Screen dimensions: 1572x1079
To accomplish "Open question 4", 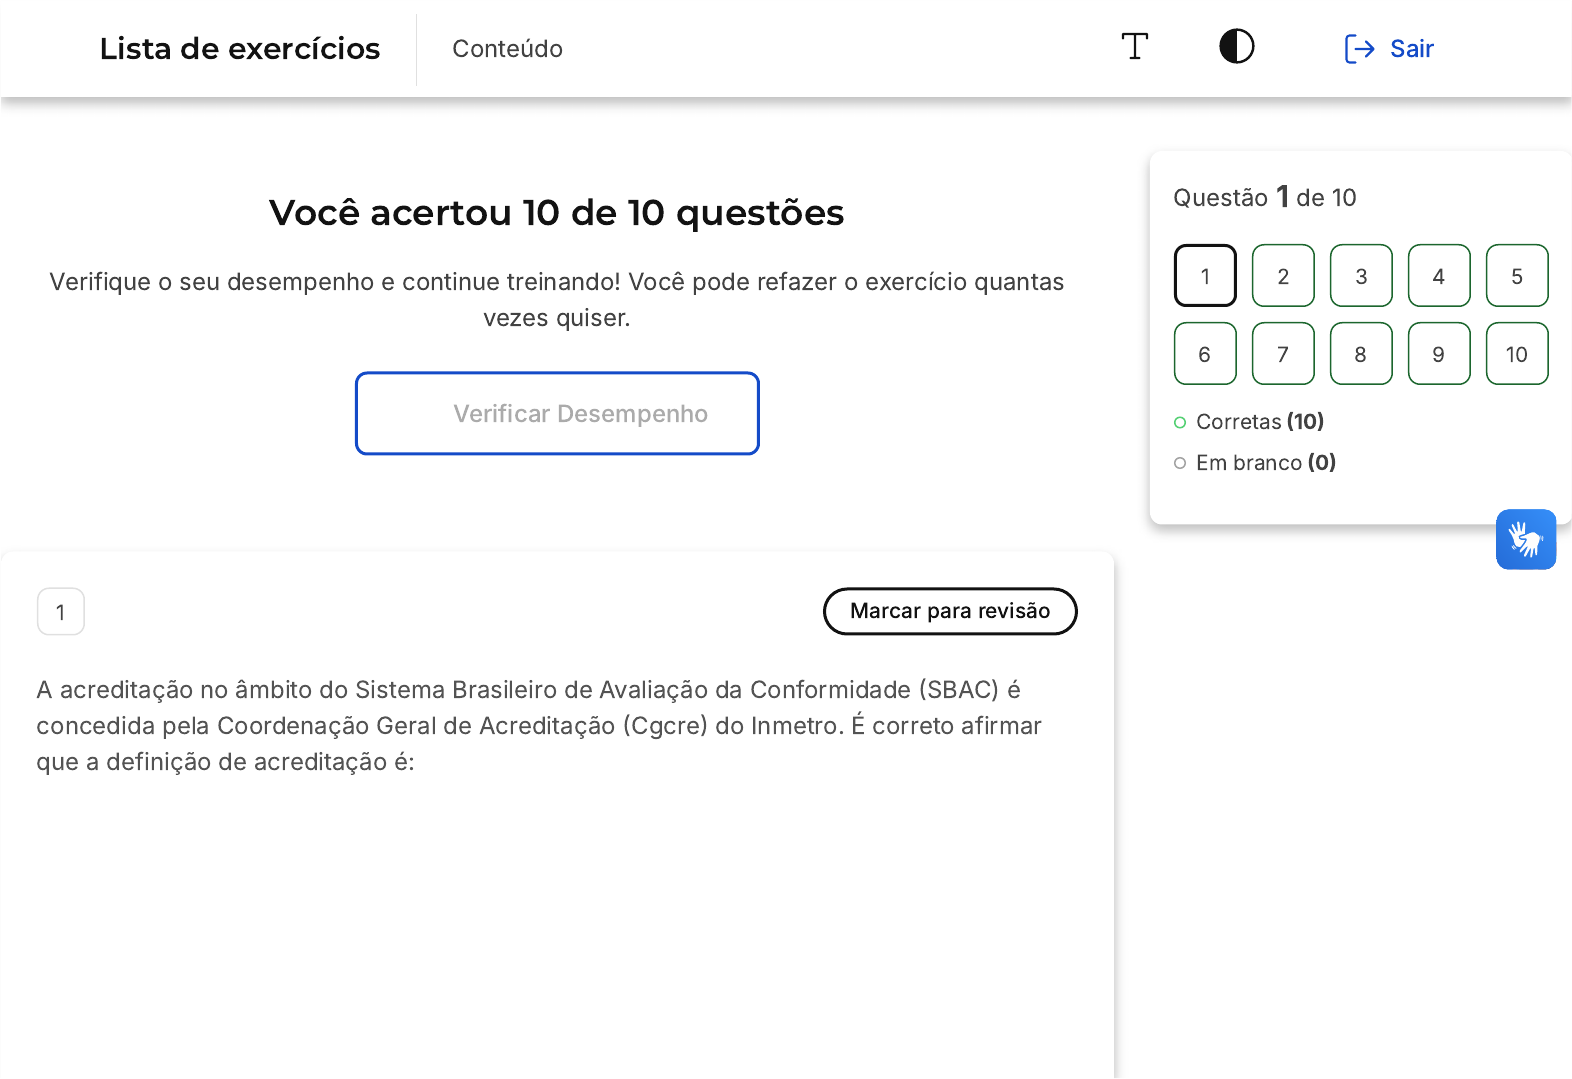I will click(1439, 276).
